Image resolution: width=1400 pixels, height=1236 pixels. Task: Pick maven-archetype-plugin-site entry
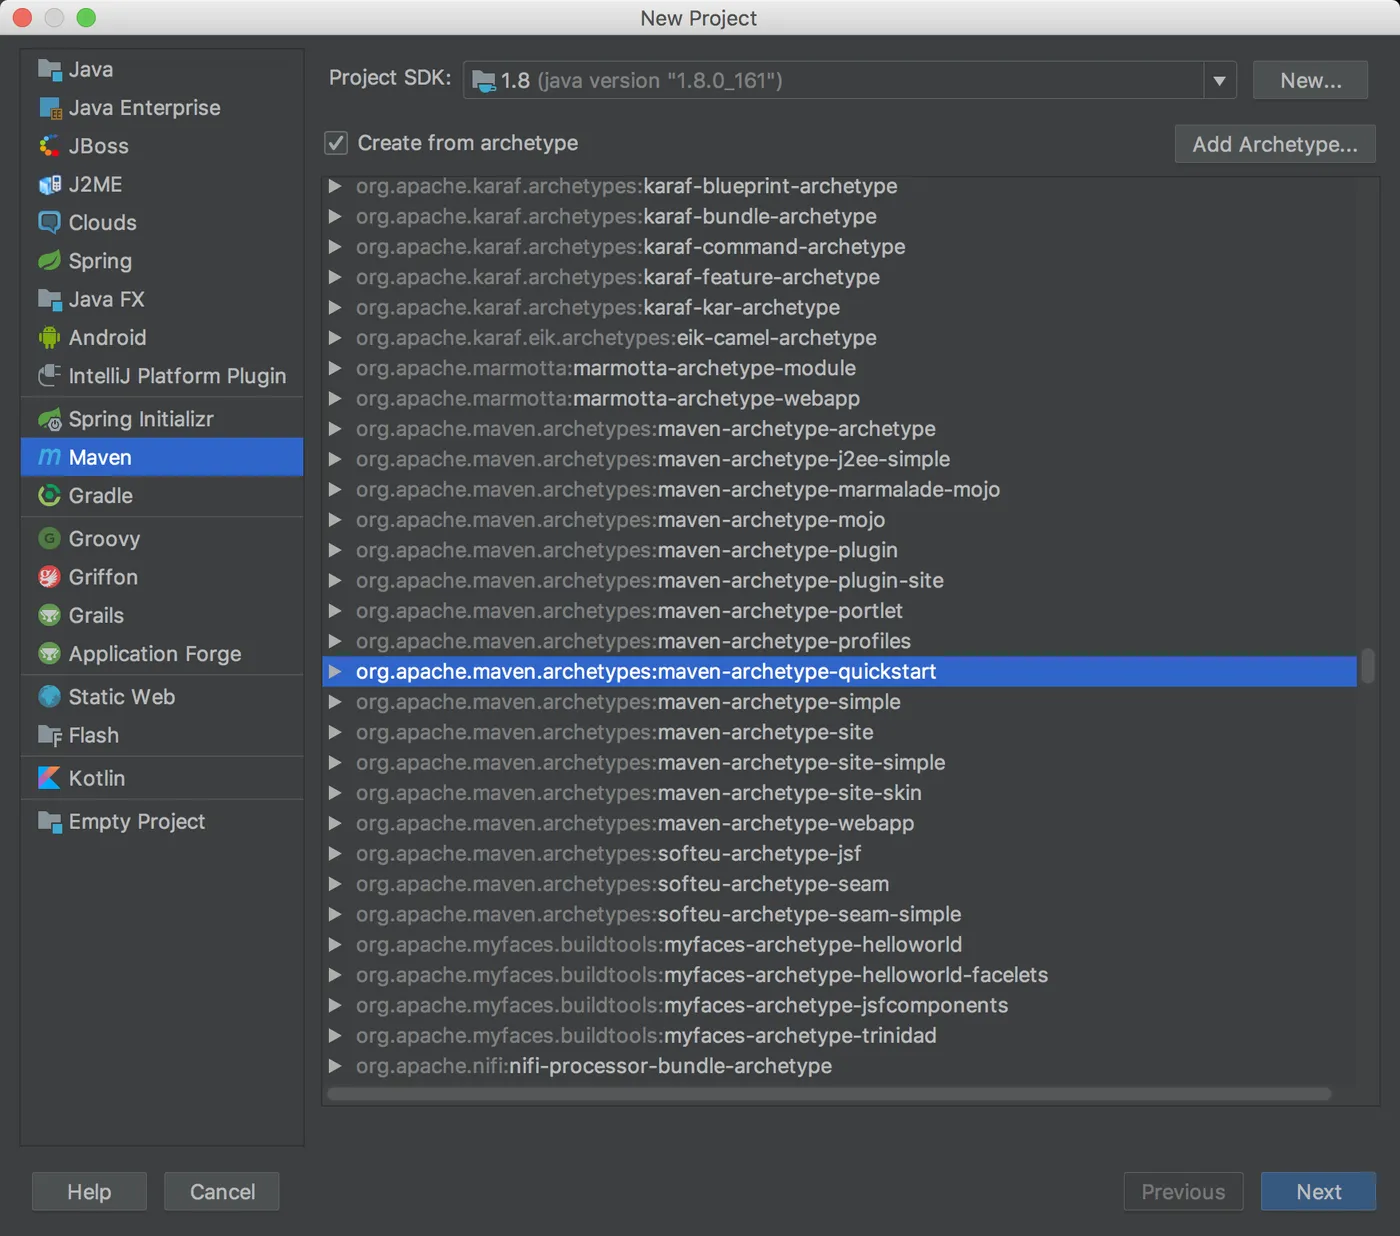coord(840,580)
